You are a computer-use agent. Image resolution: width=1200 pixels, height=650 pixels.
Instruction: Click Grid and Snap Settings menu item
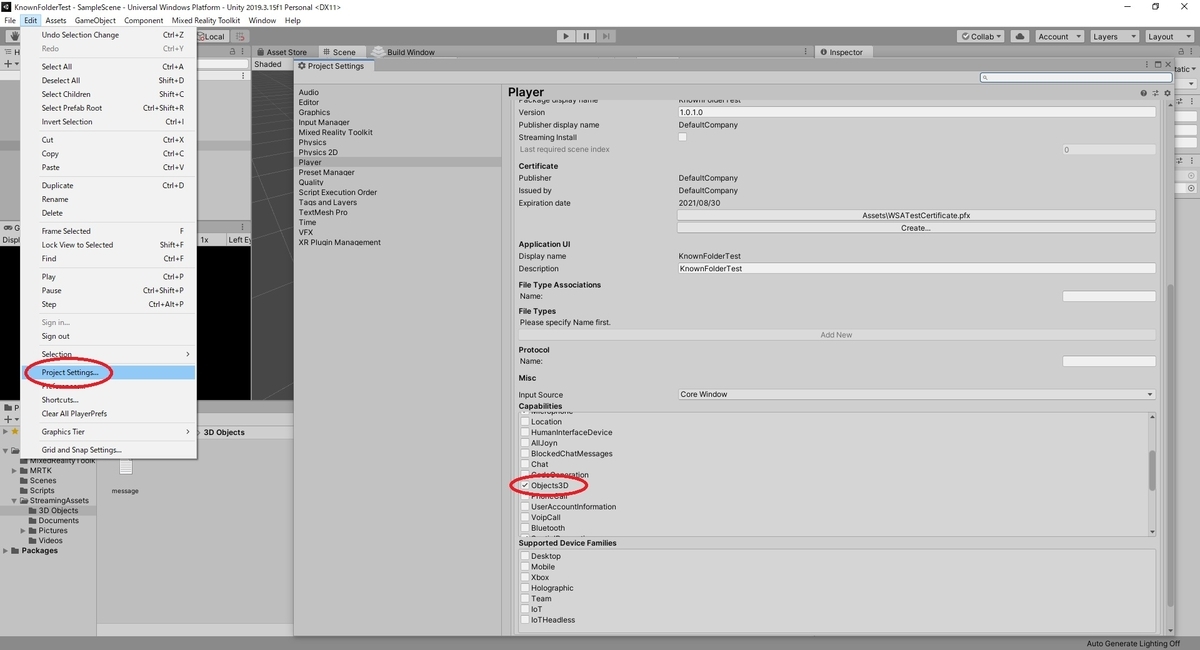109,450
